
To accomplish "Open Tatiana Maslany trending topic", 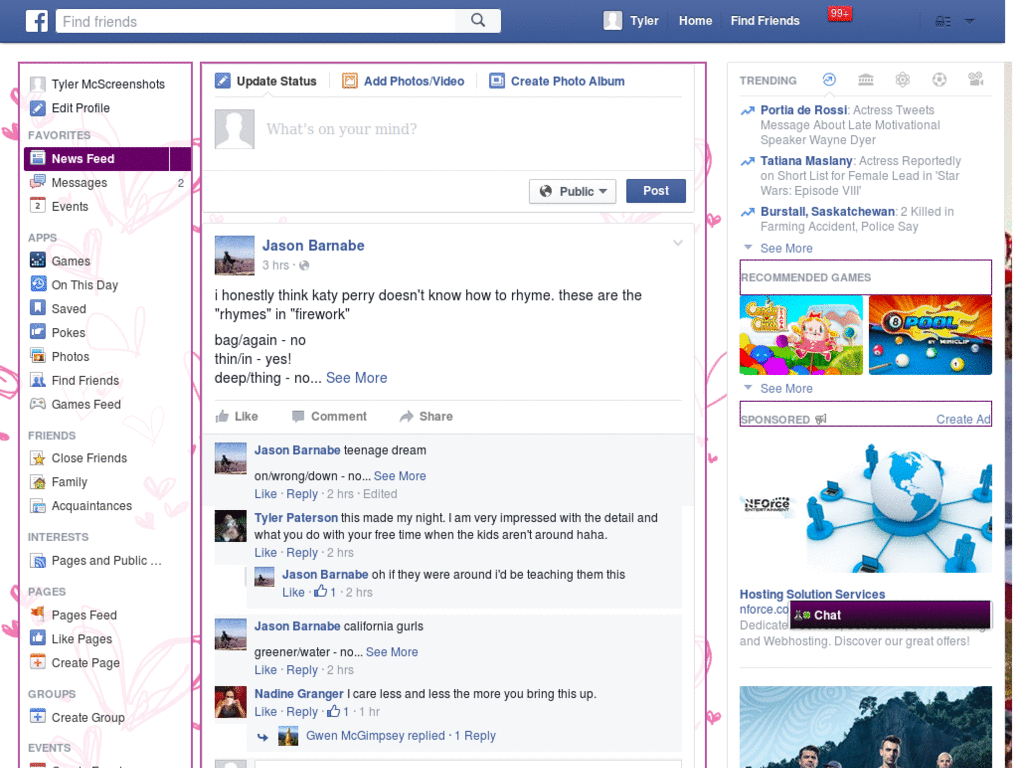I will tap(806, 161).
